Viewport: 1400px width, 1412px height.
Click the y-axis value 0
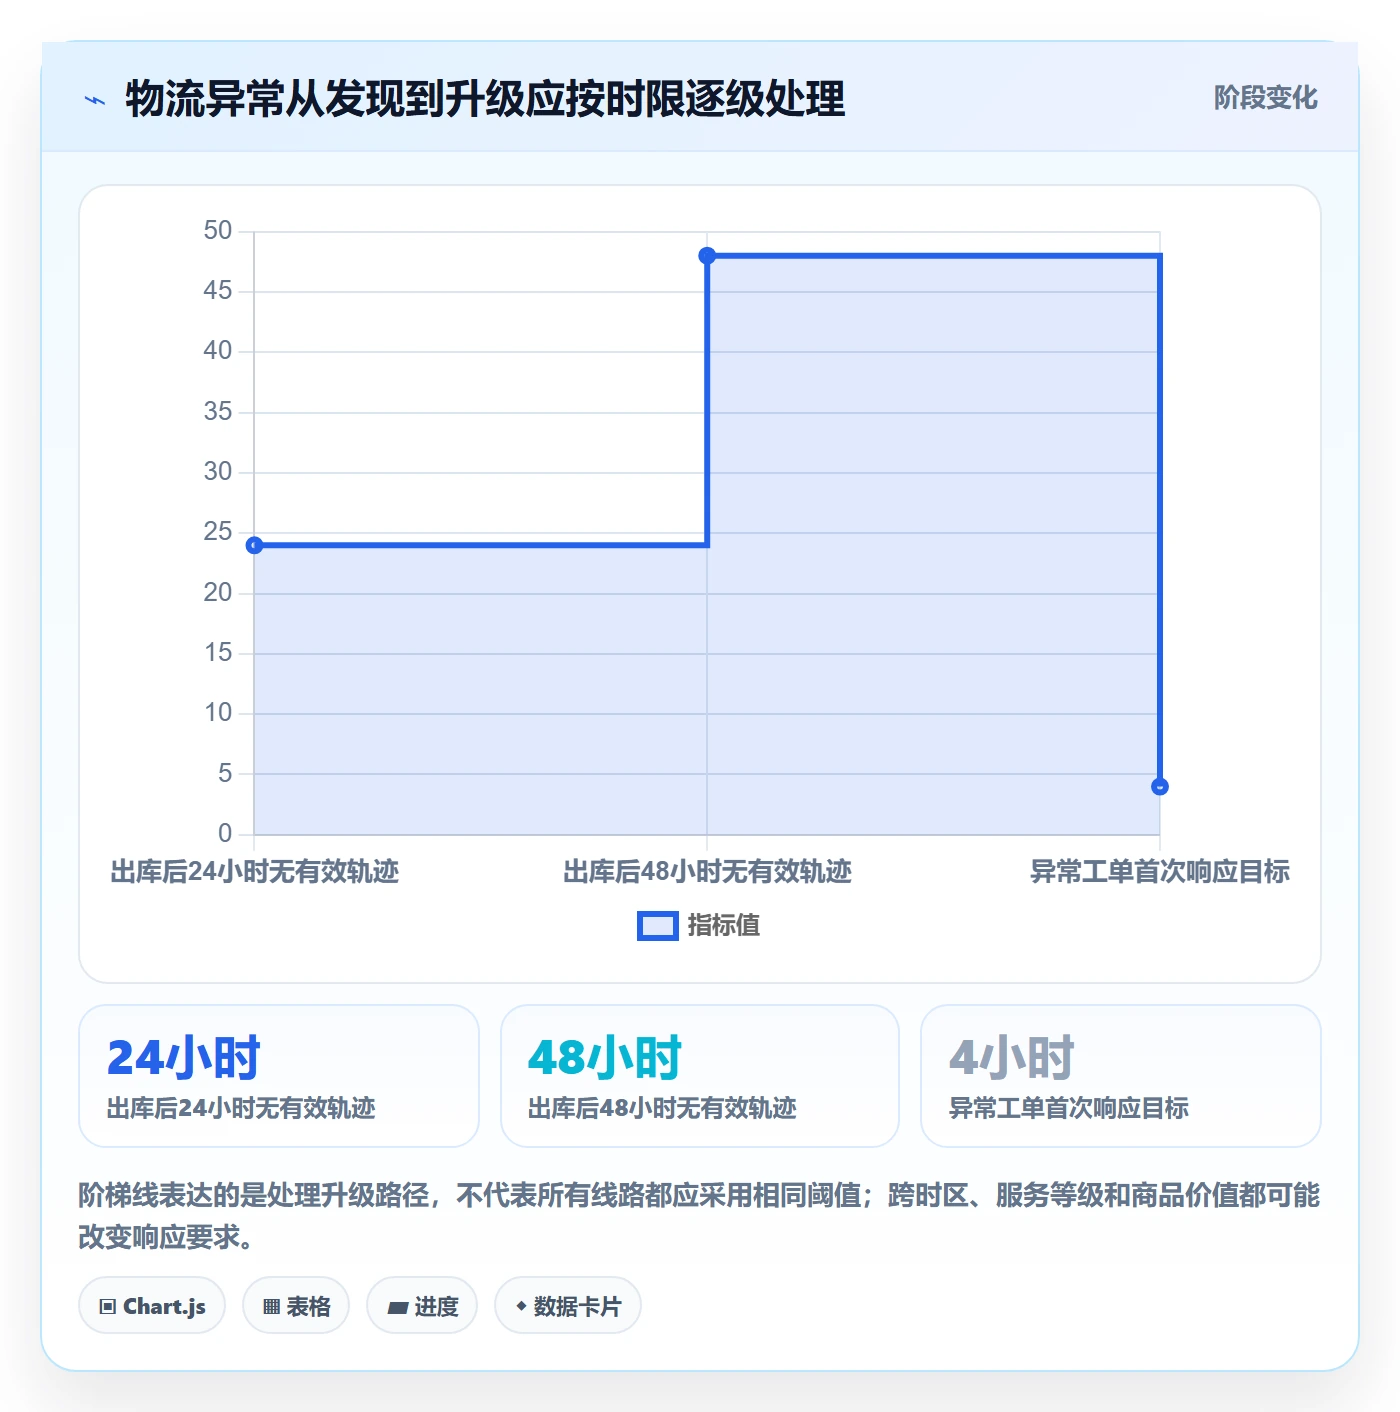[x=225, y=833]
